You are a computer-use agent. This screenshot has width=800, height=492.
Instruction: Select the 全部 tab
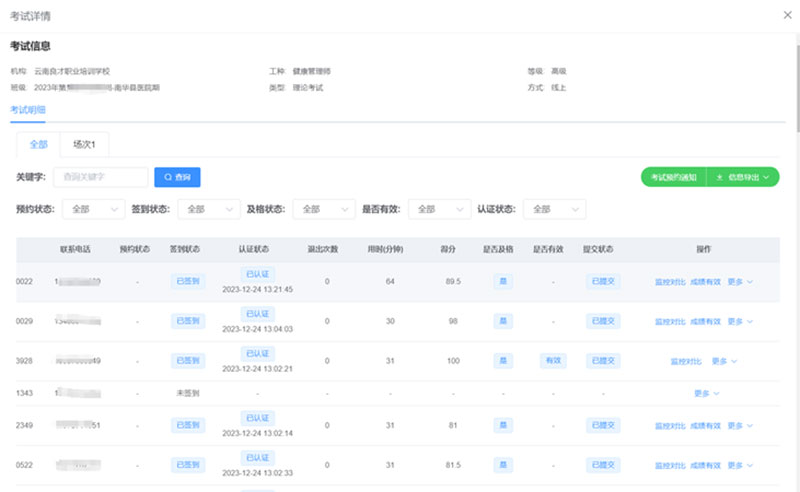tap(38, 144)
